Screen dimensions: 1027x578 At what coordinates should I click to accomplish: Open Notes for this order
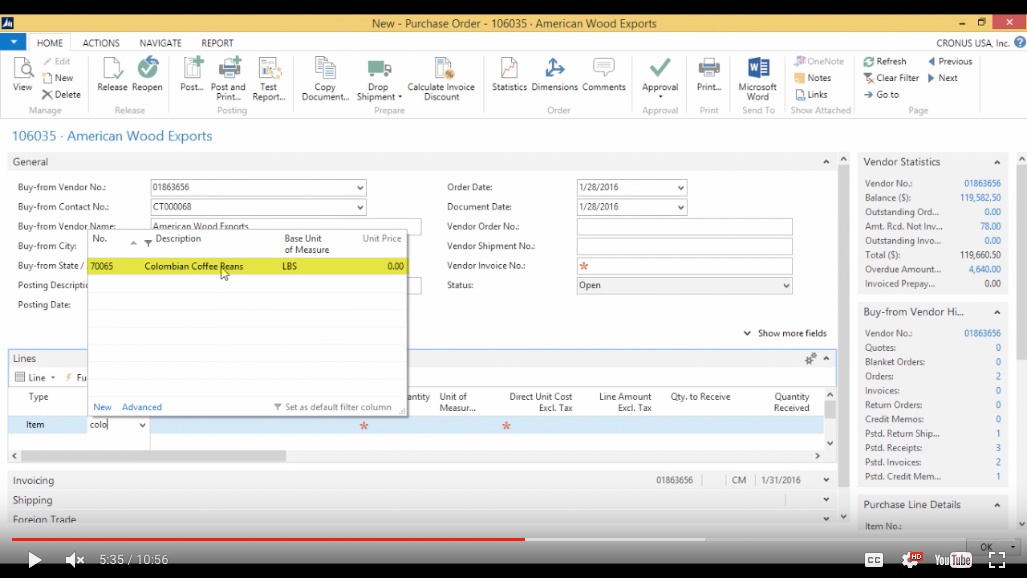(x=813, y=77)
